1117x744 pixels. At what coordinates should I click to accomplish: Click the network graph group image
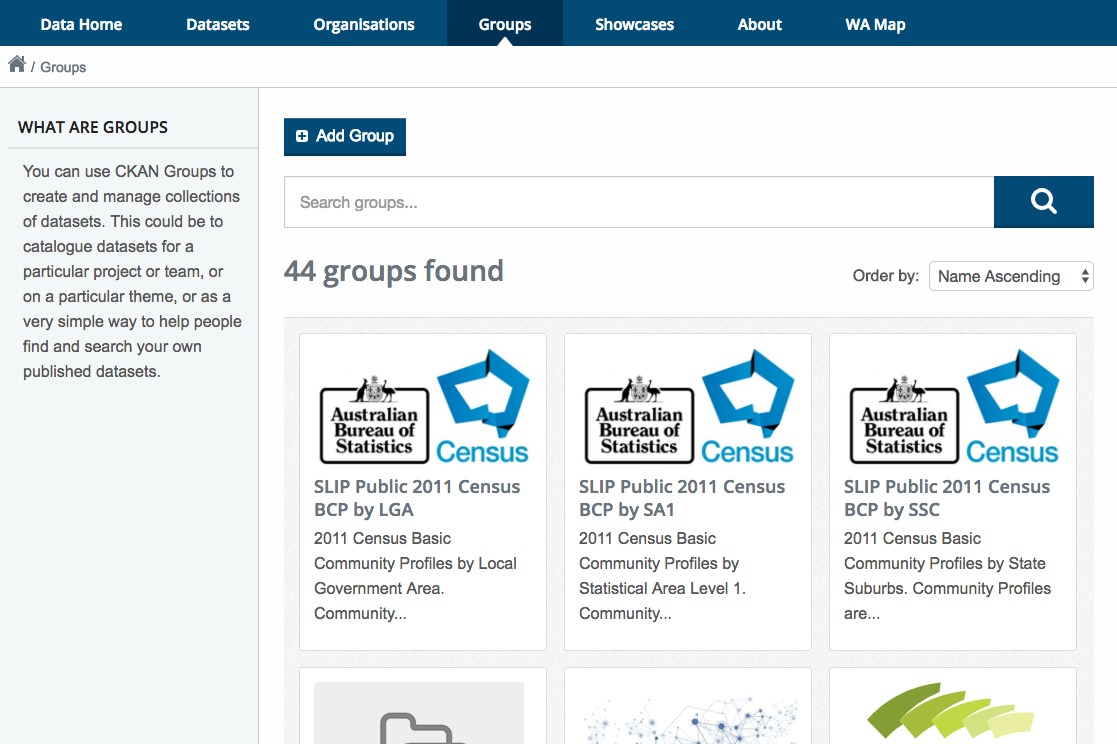[x=688, y=718]
